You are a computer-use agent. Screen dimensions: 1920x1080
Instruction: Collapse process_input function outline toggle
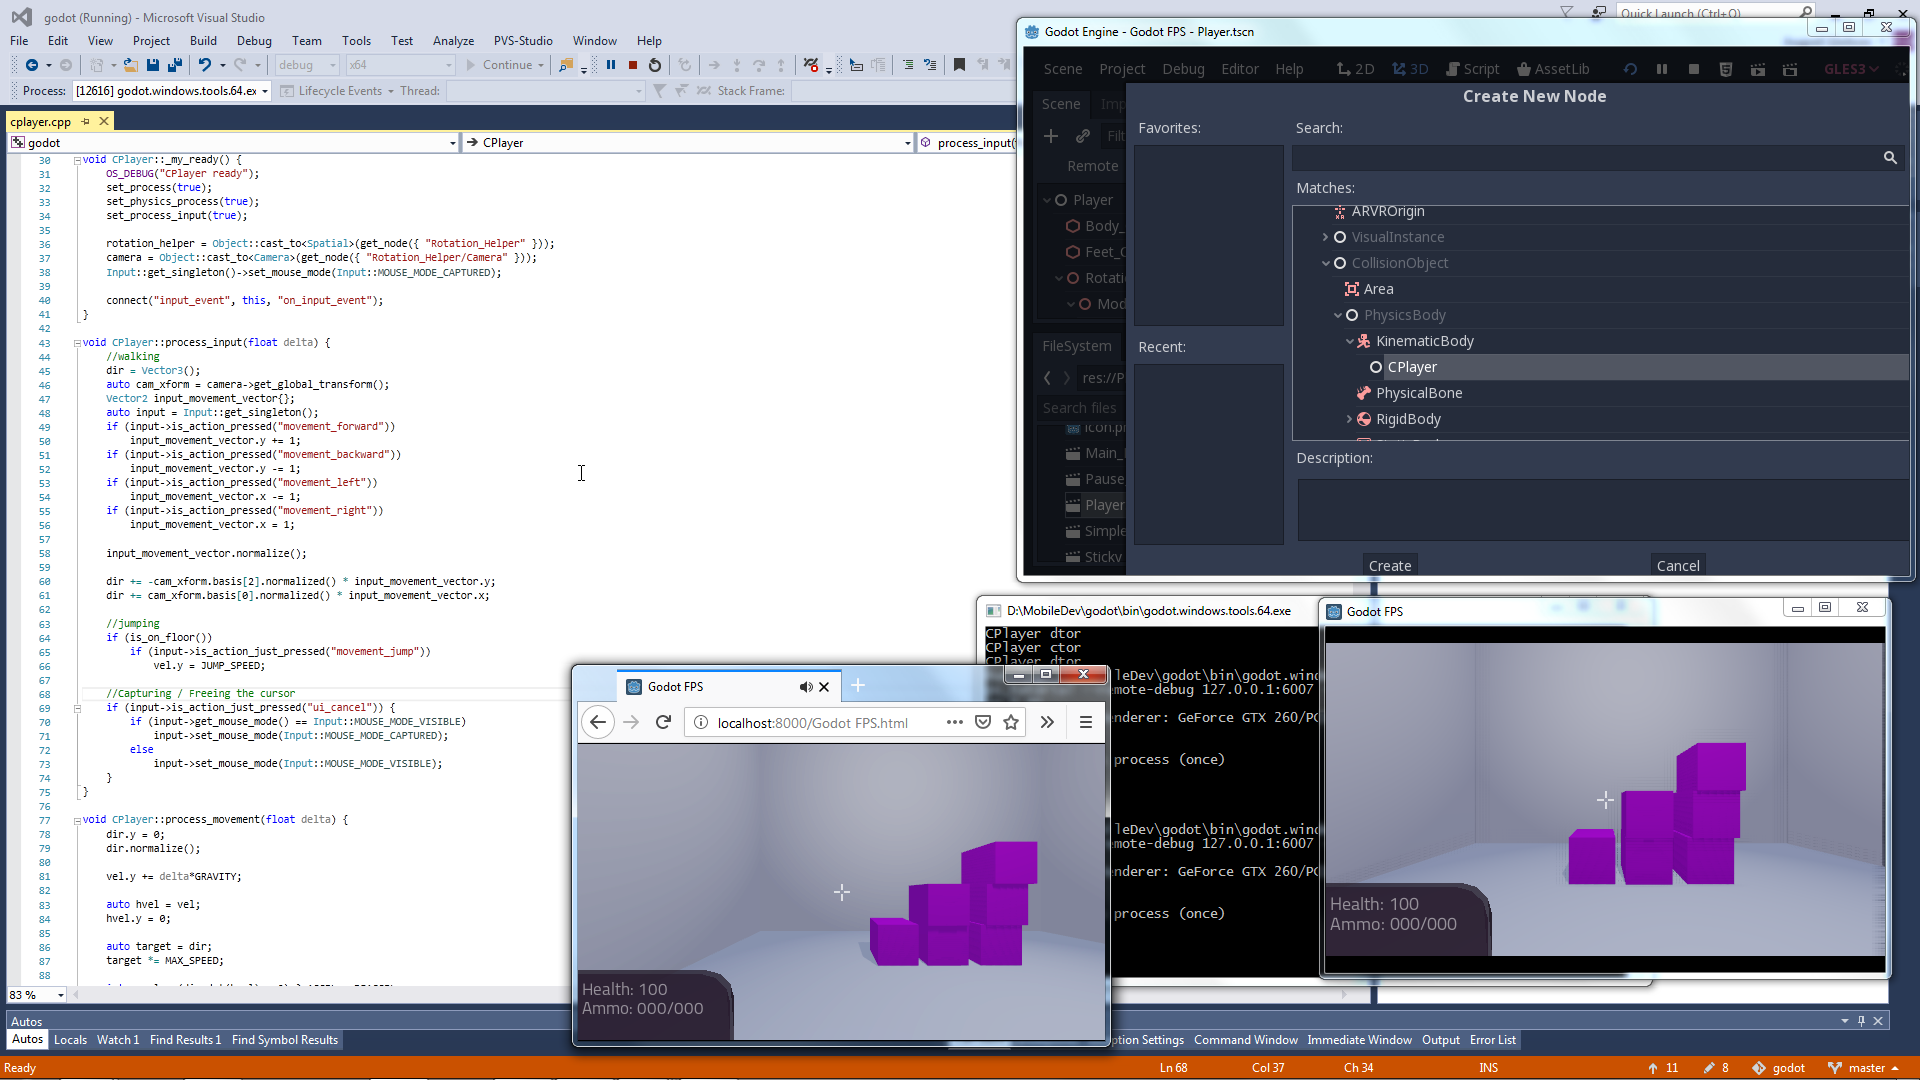click(x=77, y=343)
